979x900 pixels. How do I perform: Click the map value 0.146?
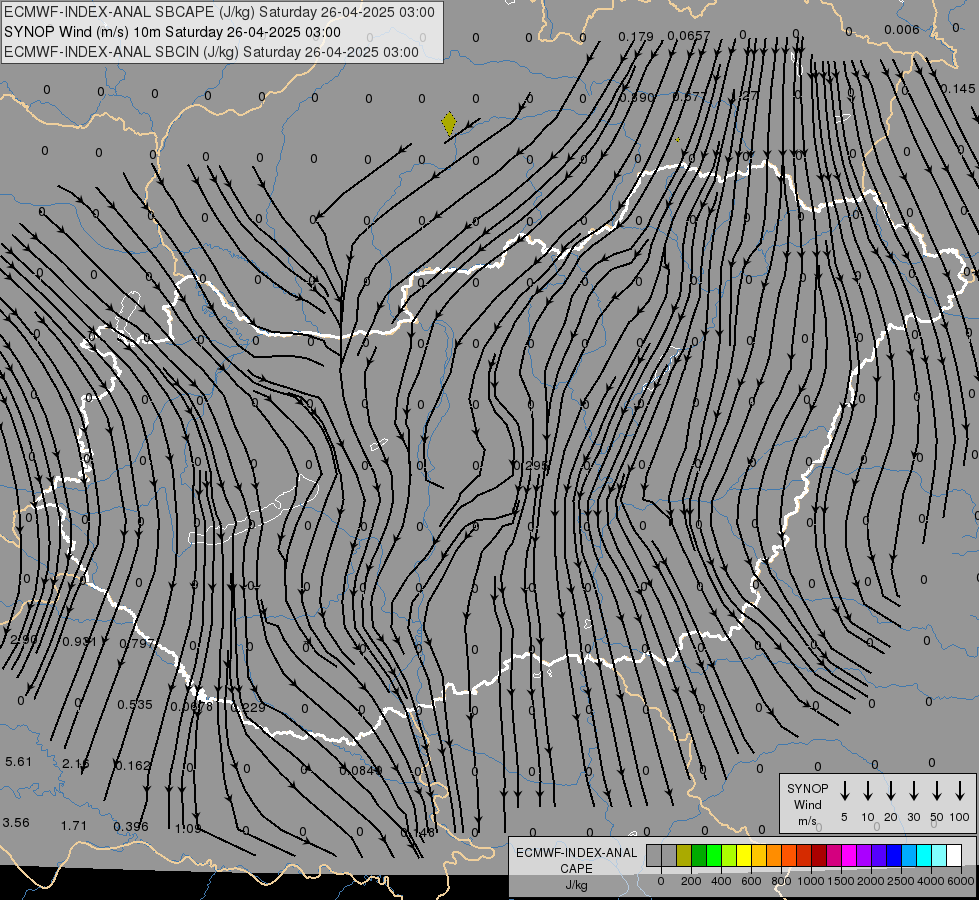418,833
